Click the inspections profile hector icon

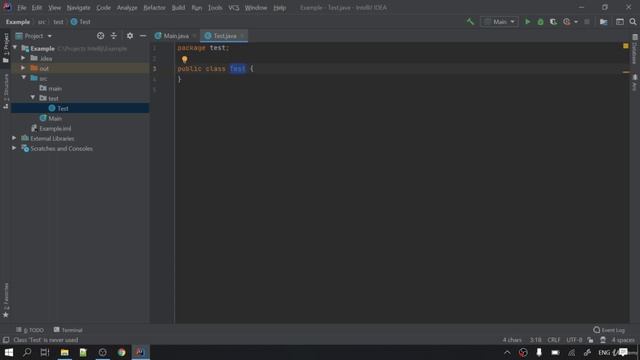coord(603,340)
